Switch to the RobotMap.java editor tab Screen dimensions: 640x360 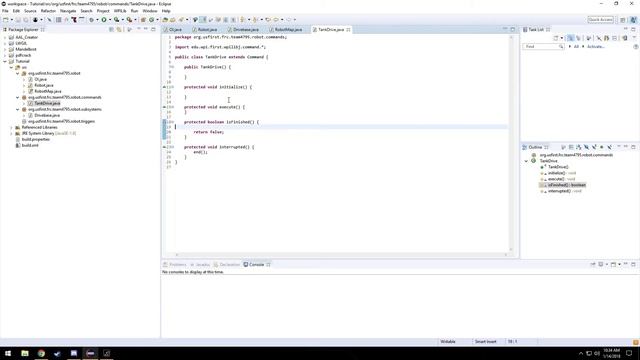[x=288, y=30]
